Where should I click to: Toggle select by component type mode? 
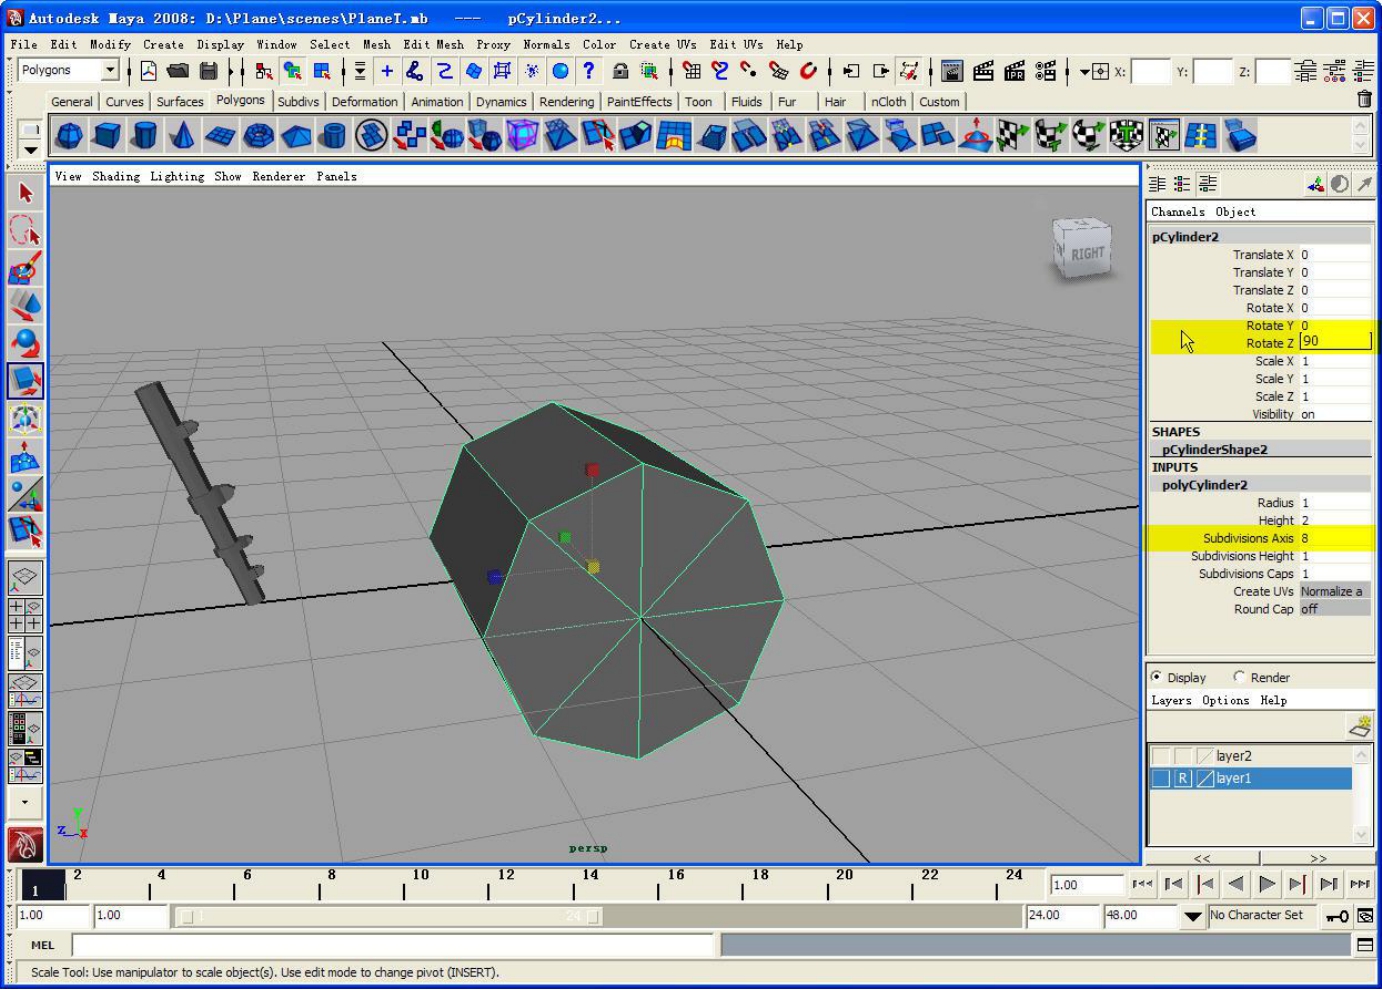tap(322, 71)
